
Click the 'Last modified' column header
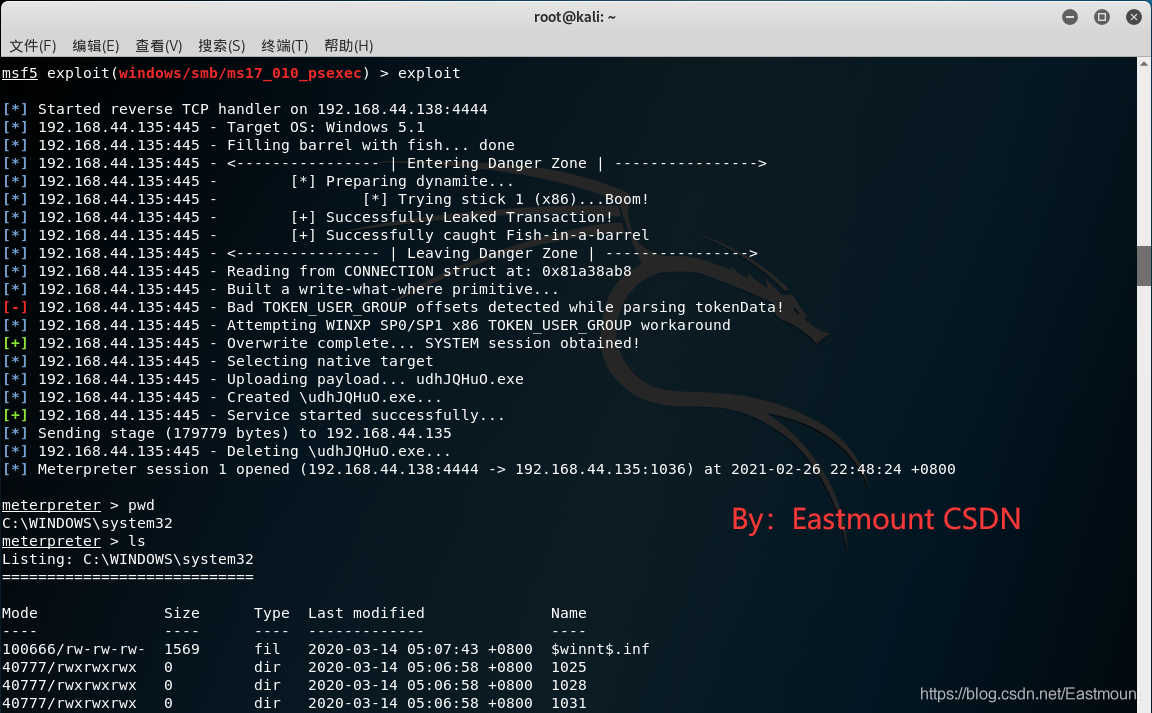(366, 613)
